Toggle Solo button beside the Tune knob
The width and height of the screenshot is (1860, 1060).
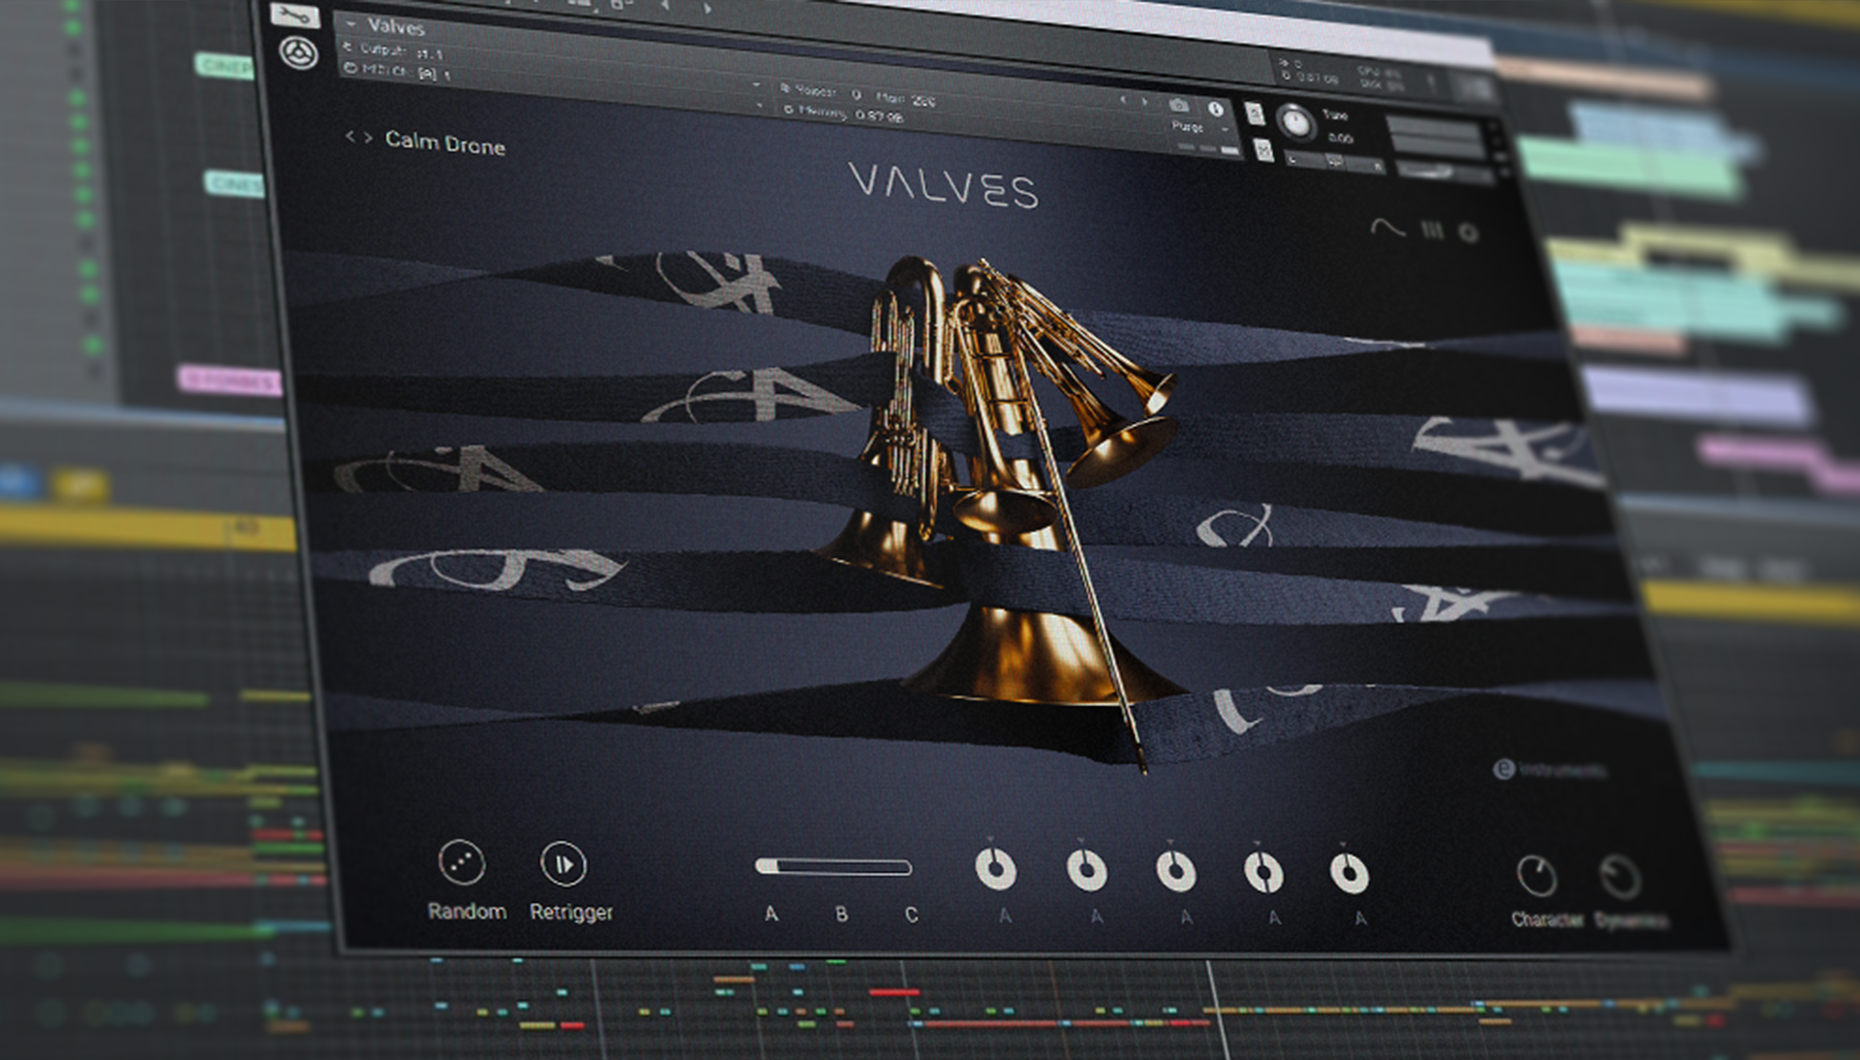point(1256,113)
